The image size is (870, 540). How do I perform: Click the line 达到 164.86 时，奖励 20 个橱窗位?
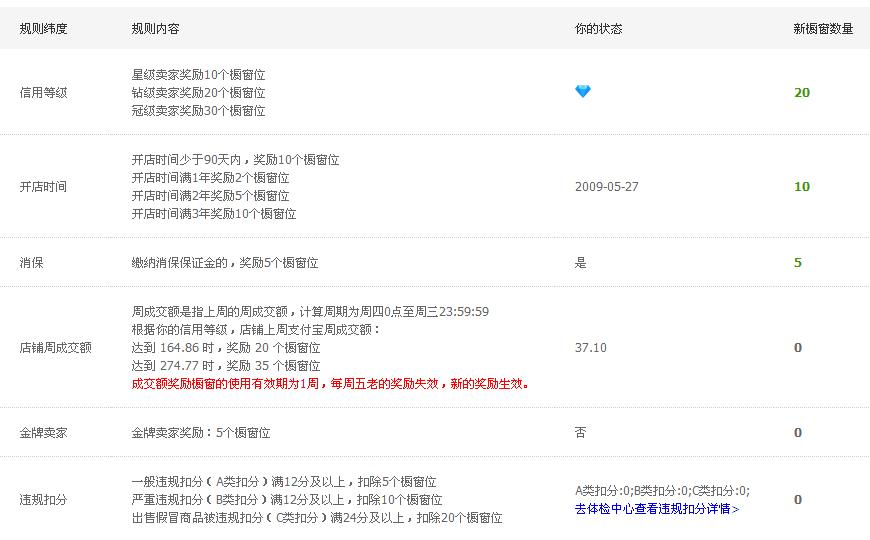click(x=226, y=347)
